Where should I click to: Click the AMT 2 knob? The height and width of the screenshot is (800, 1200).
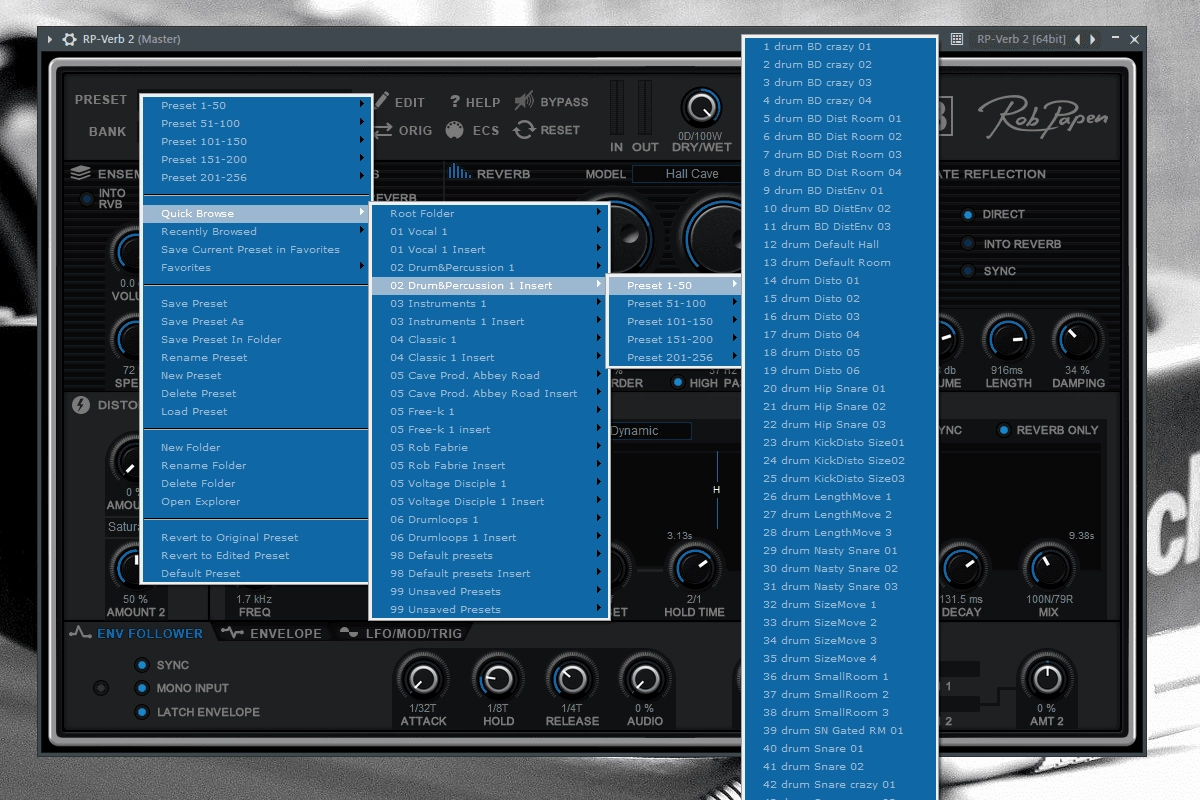[x=1047, y=679]
